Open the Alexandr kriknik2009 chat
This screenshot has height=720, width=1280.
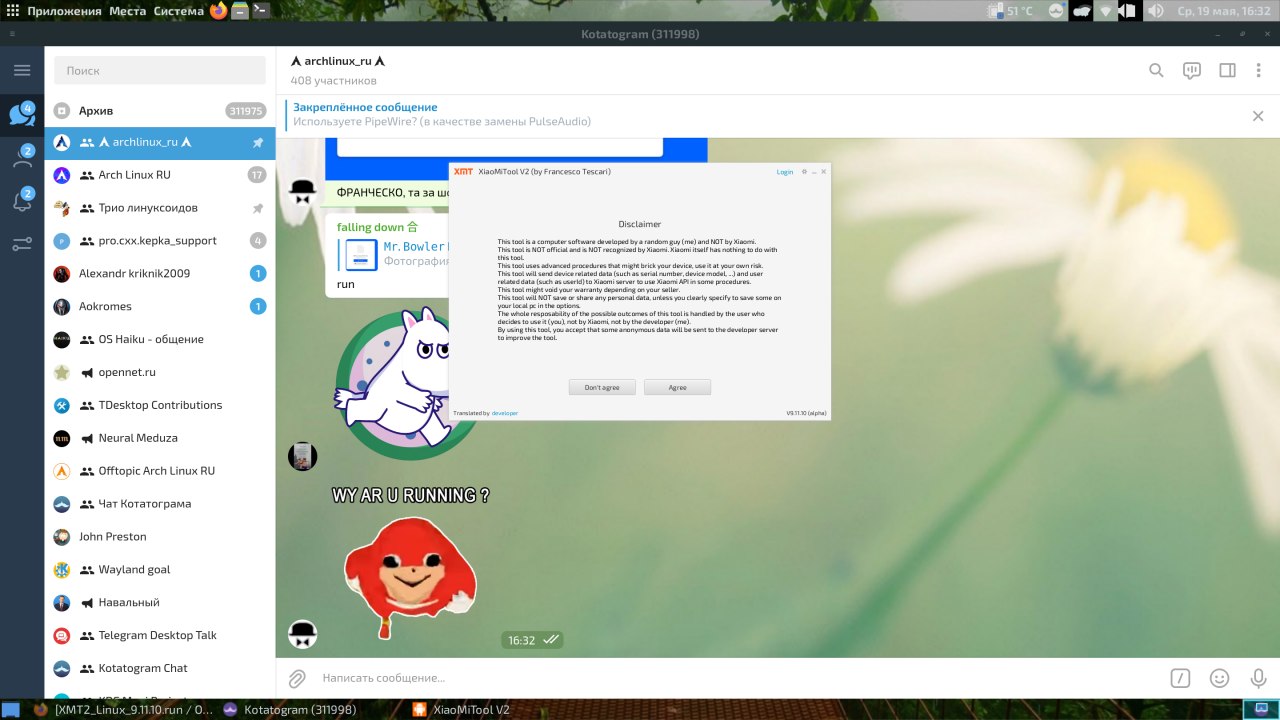[x=160, y=274]
